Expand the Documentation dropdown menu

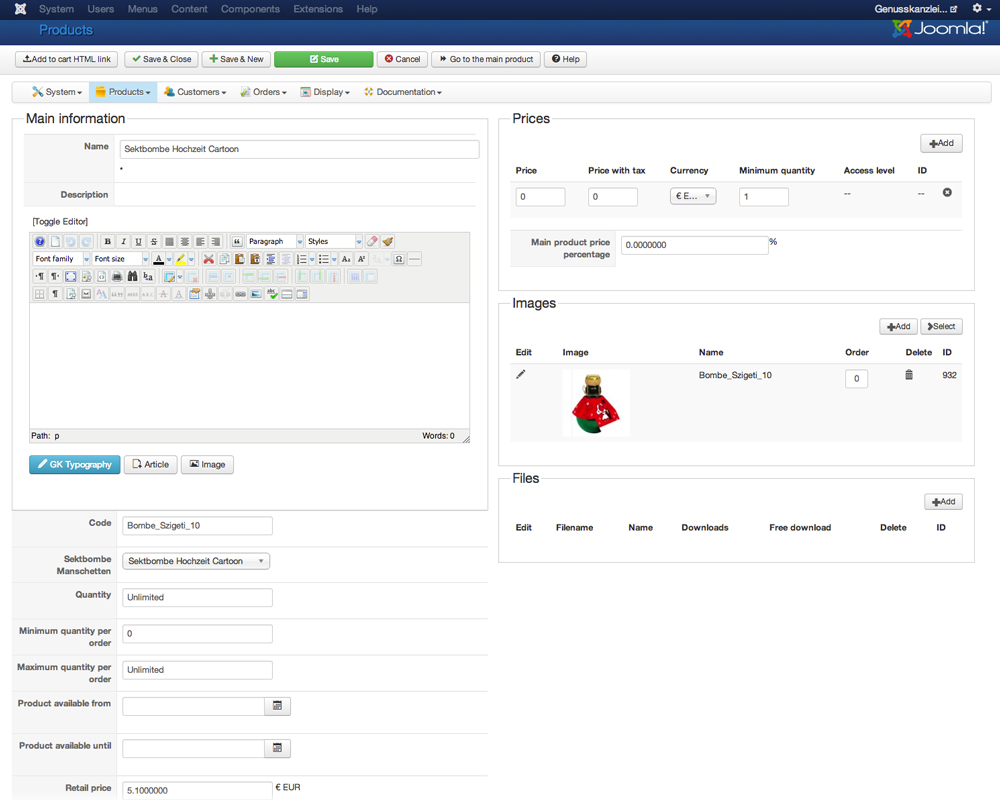coord(403,92)
